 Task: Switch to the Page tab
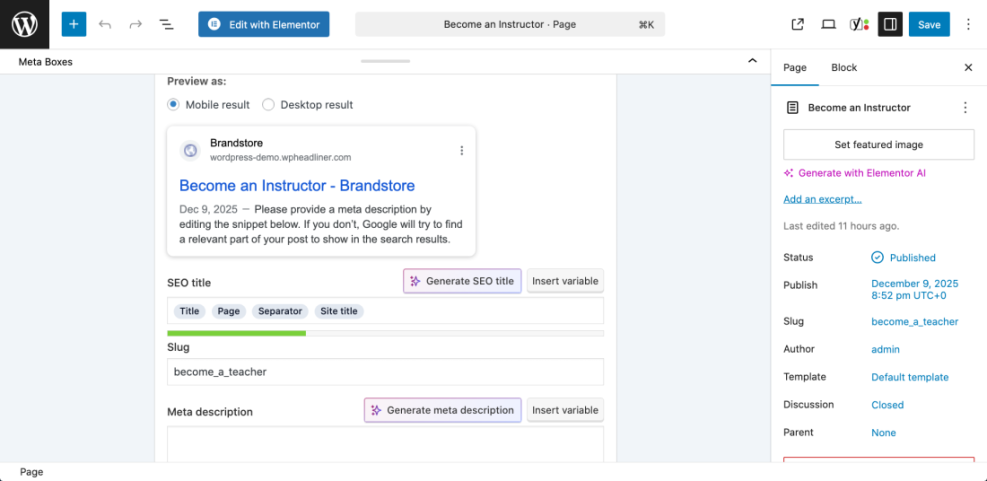click(794, 67)
